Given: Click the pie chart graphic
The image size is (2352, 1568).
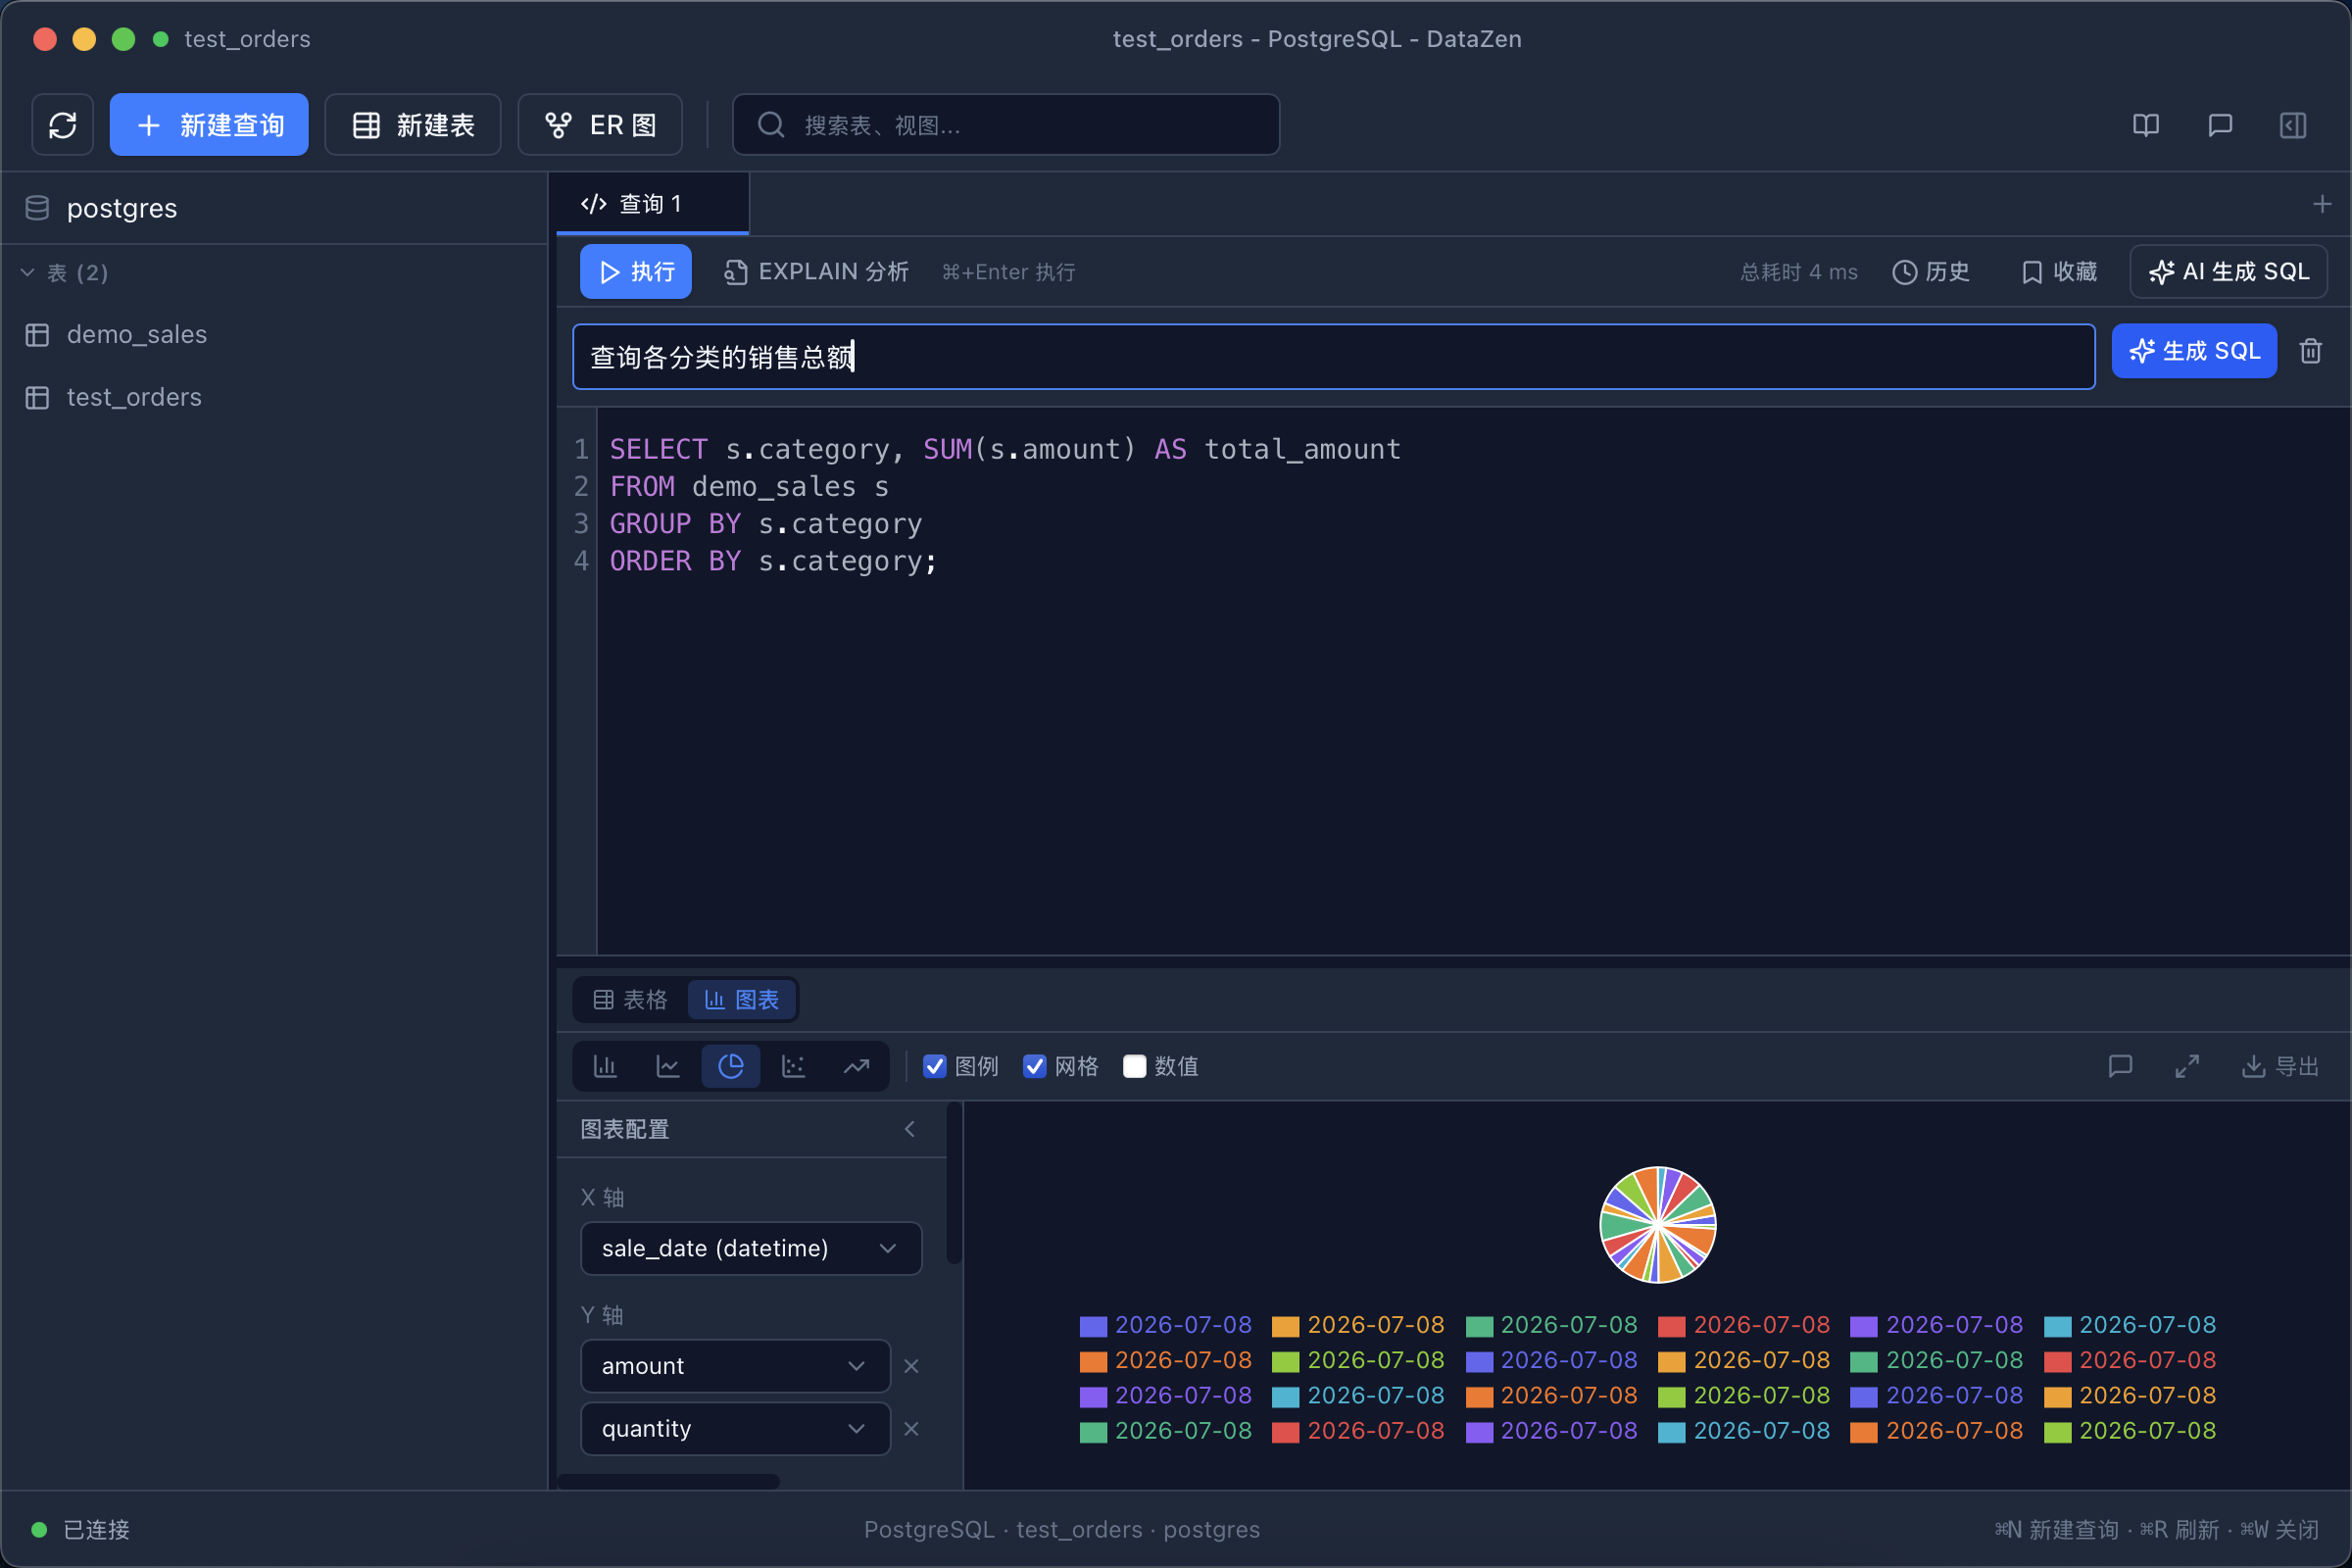Looking at the screenshot, I should pos(1658,1225).
